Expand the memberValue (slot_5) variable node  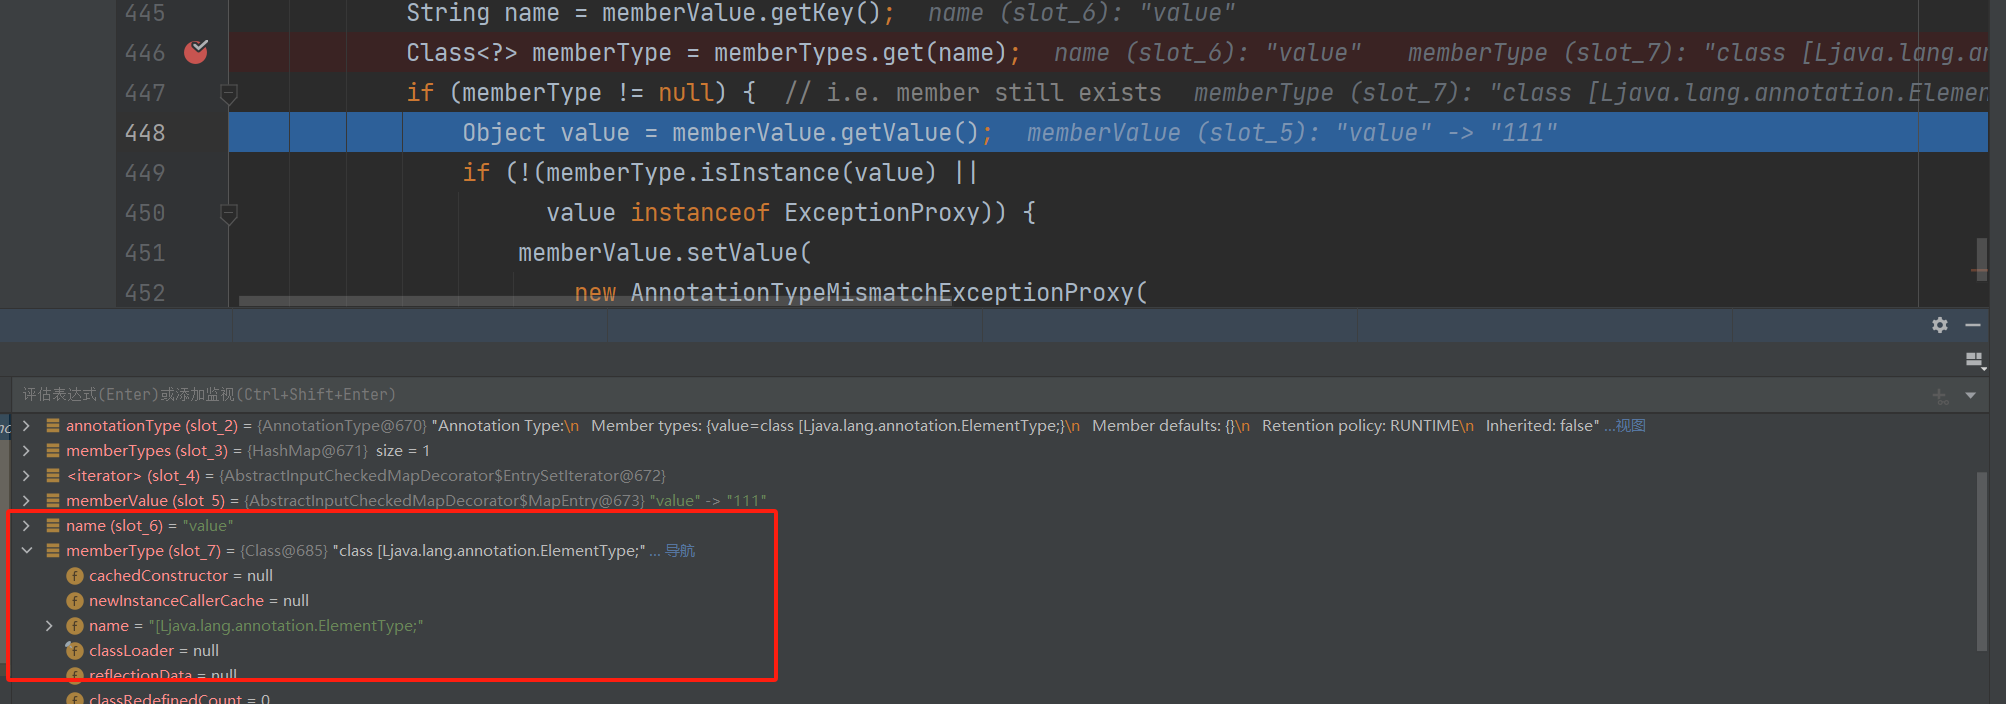click(x=27, y=501)
